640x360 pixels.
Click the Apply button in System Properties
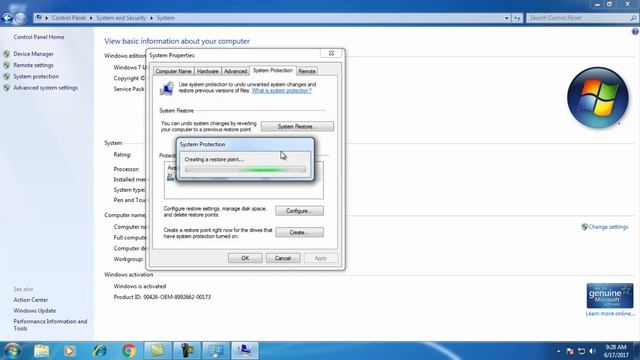click(x=321, y=258)
